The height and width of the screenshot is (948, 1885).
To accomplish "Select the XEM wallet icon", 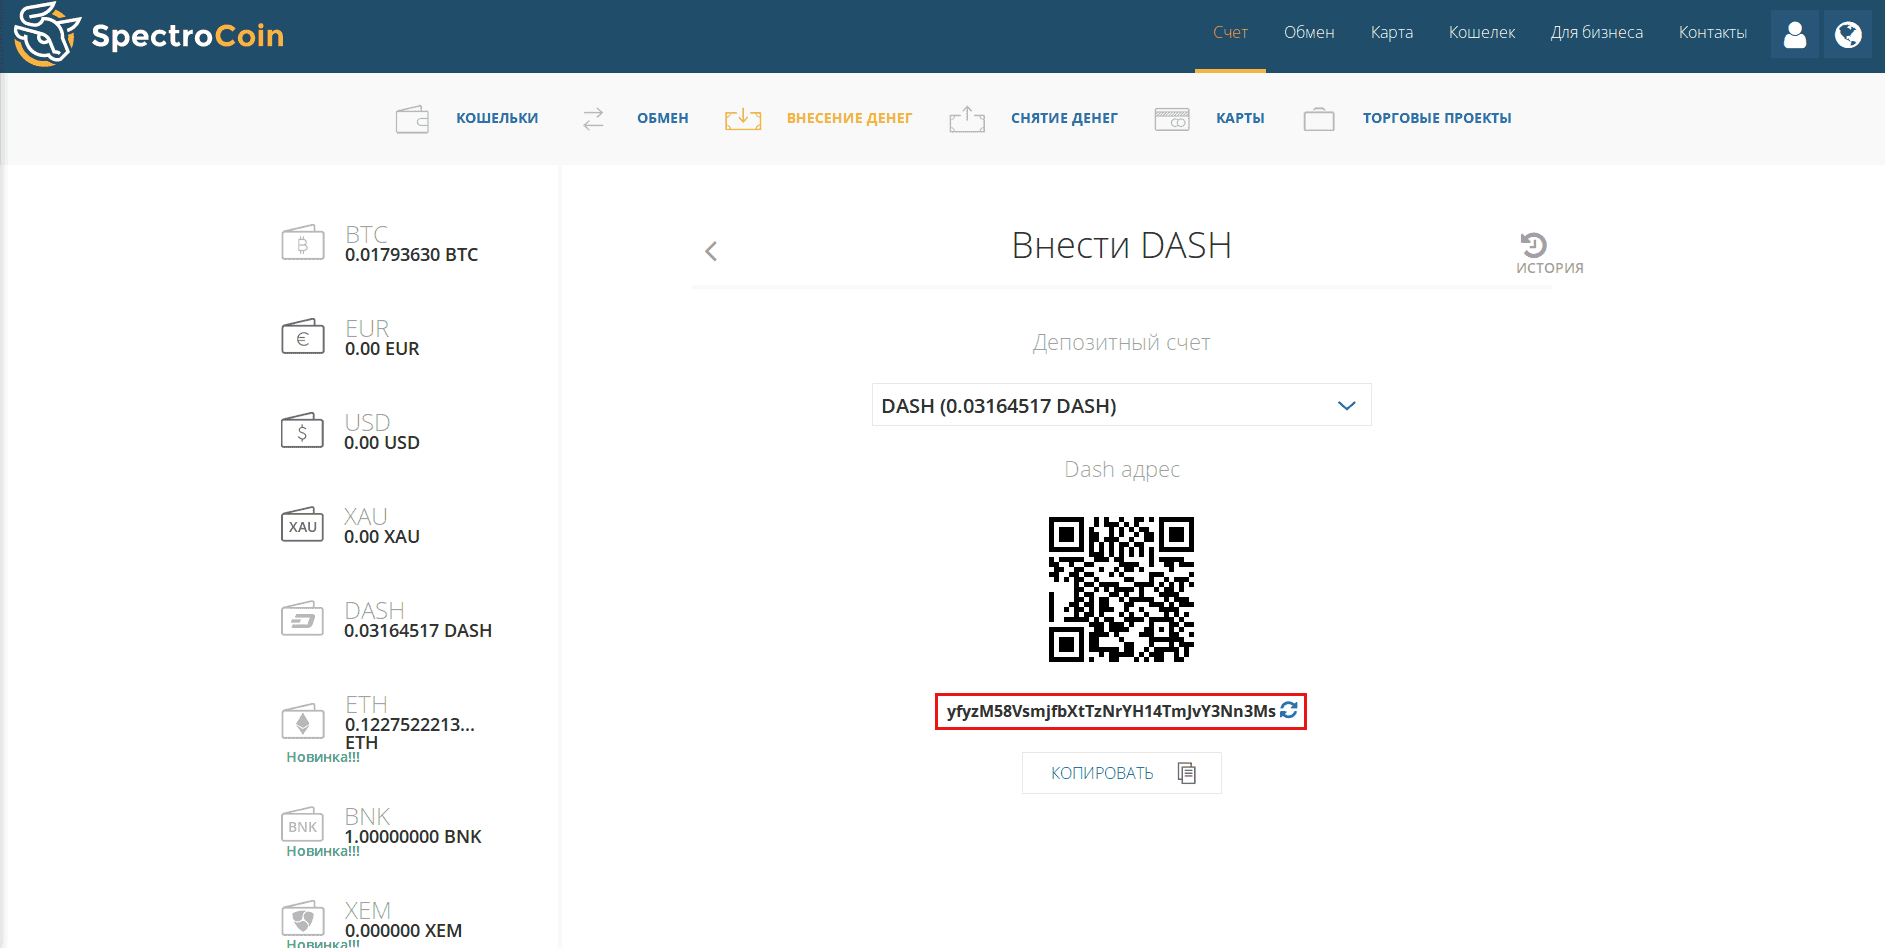I will (302, 919).
